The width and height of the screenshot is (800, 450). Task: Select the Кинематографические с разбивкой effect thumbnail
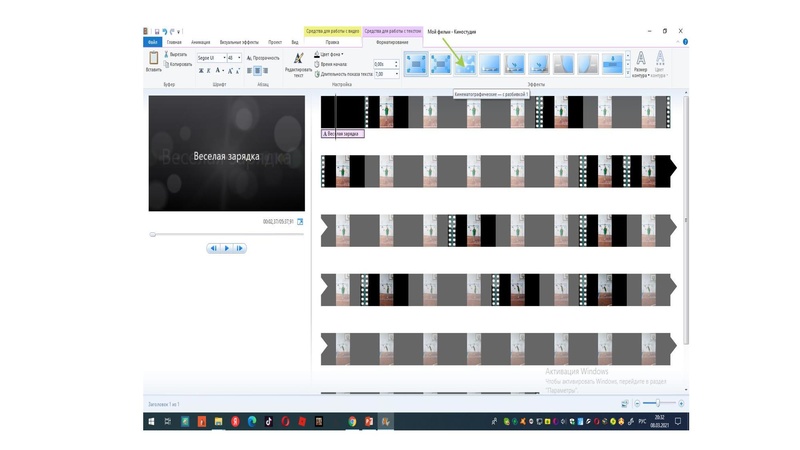pyautogui.click(x=463, y=63)
